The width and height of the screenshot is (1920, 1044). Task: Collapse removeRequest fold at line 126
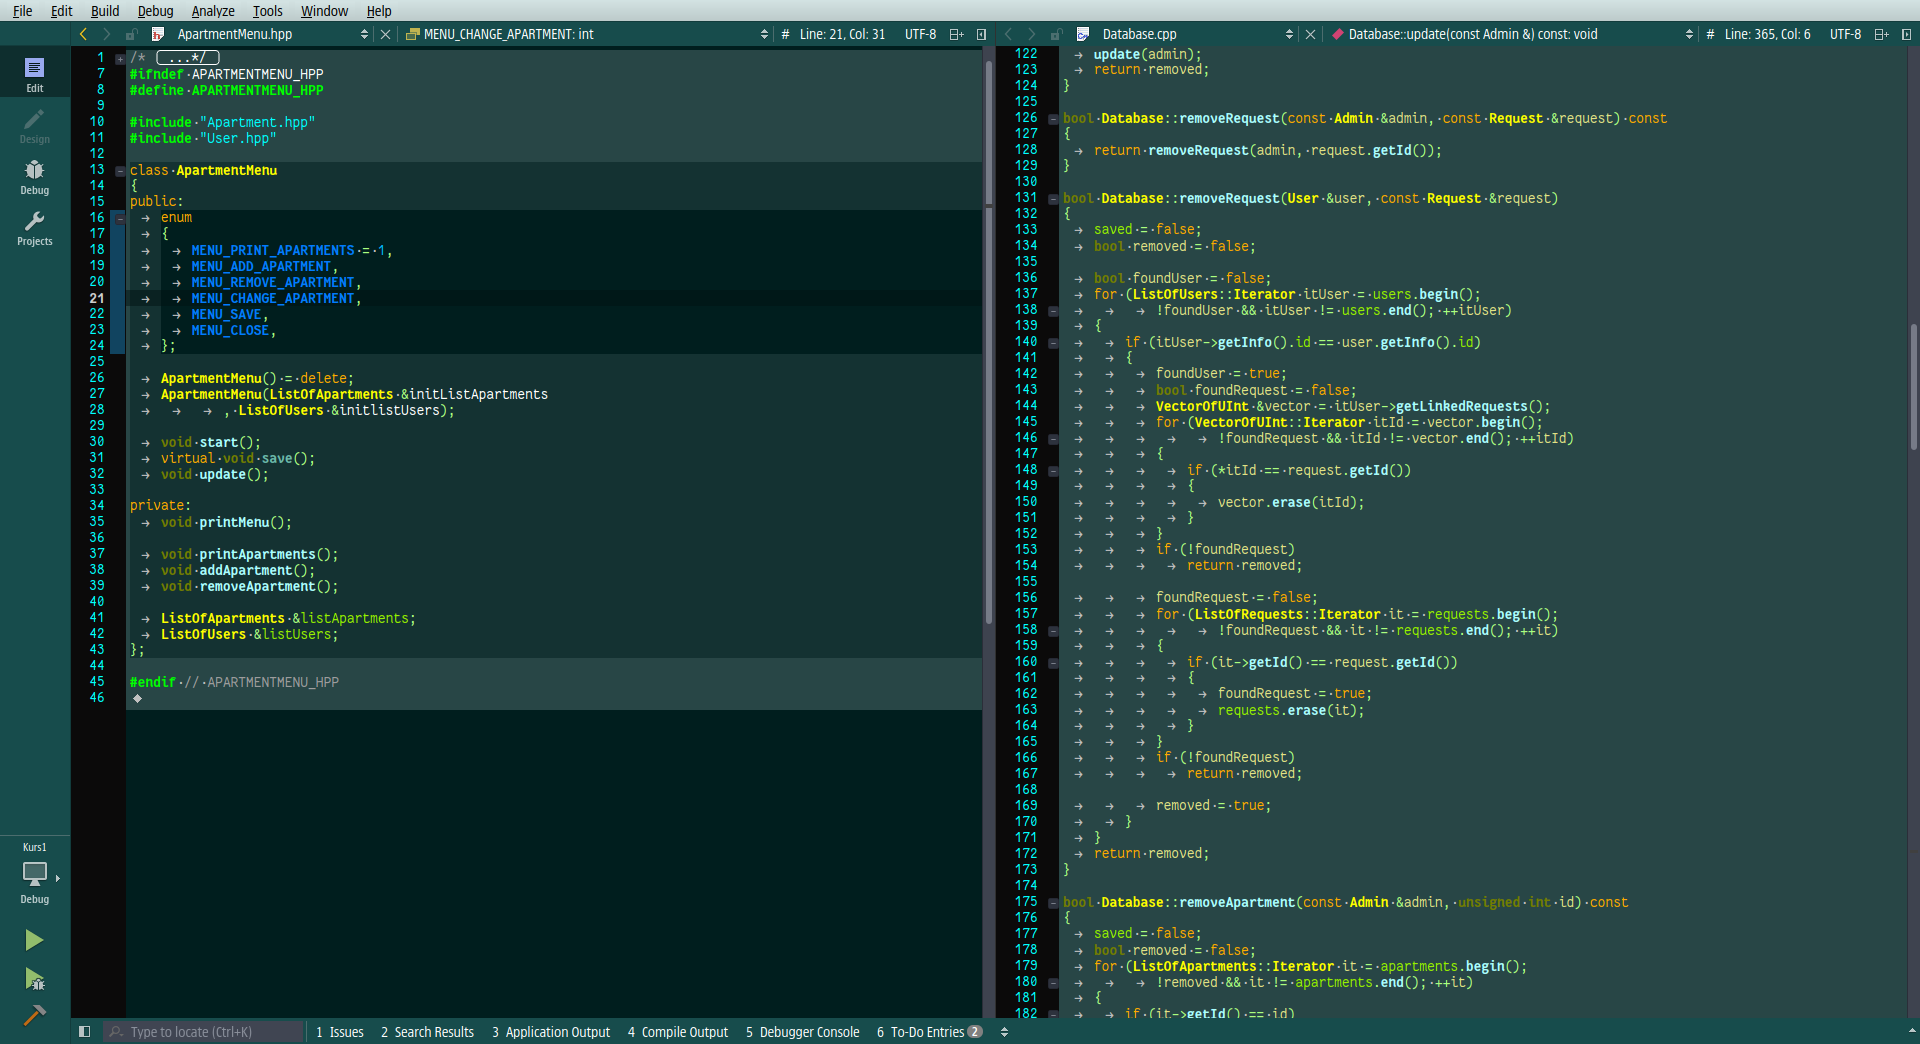click(x=1053, y=118)
